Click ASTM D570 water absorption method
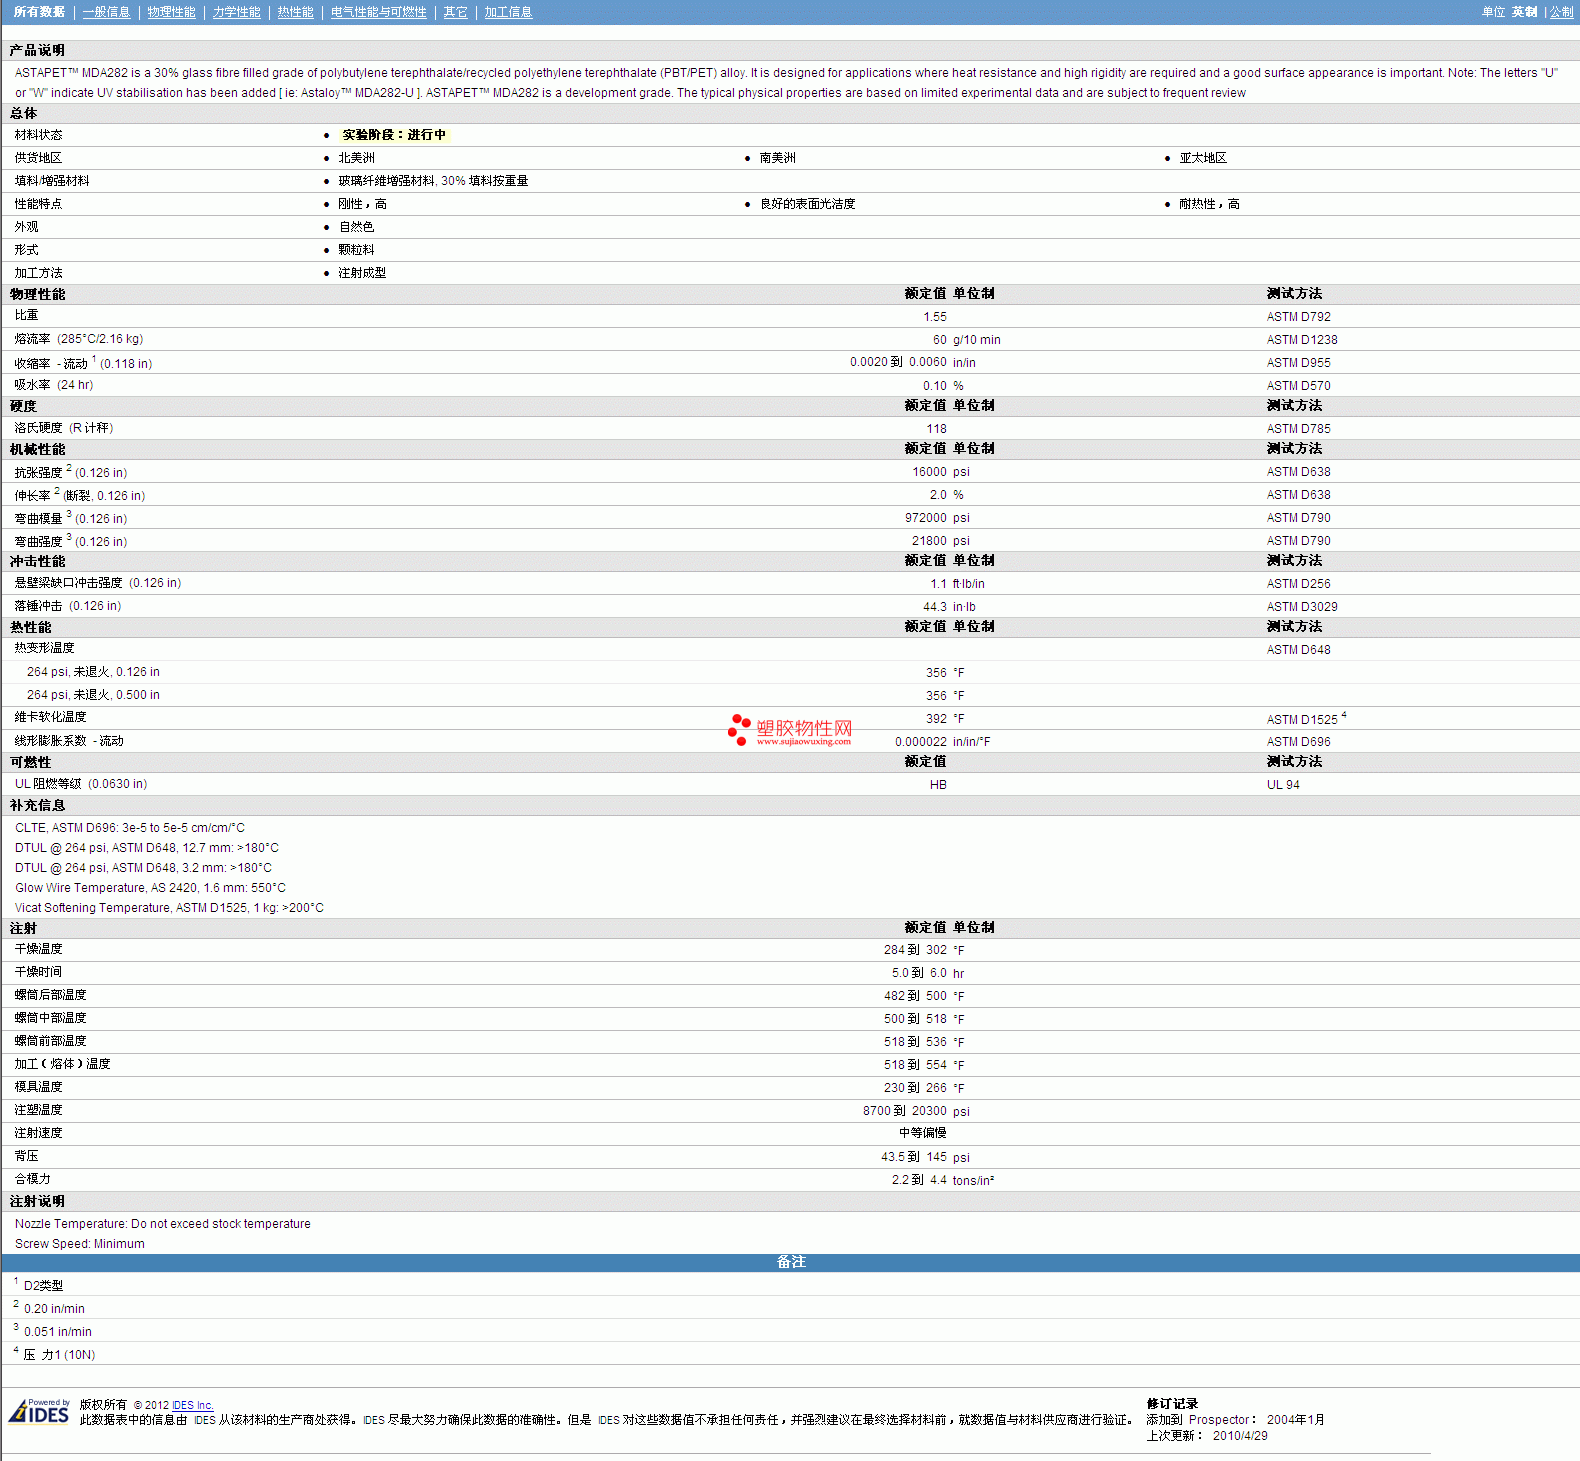 click(1298, 386)
